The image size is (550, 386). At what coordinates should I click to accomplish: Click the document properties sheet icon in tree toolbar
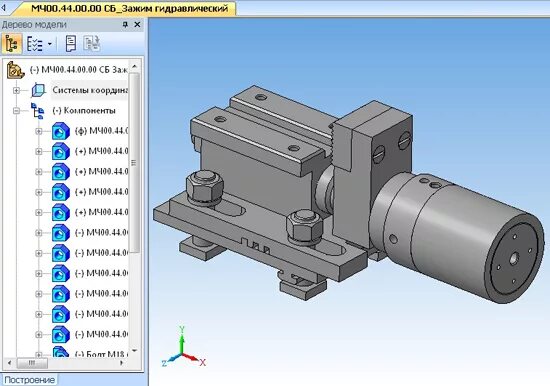[x=71, y=44]
